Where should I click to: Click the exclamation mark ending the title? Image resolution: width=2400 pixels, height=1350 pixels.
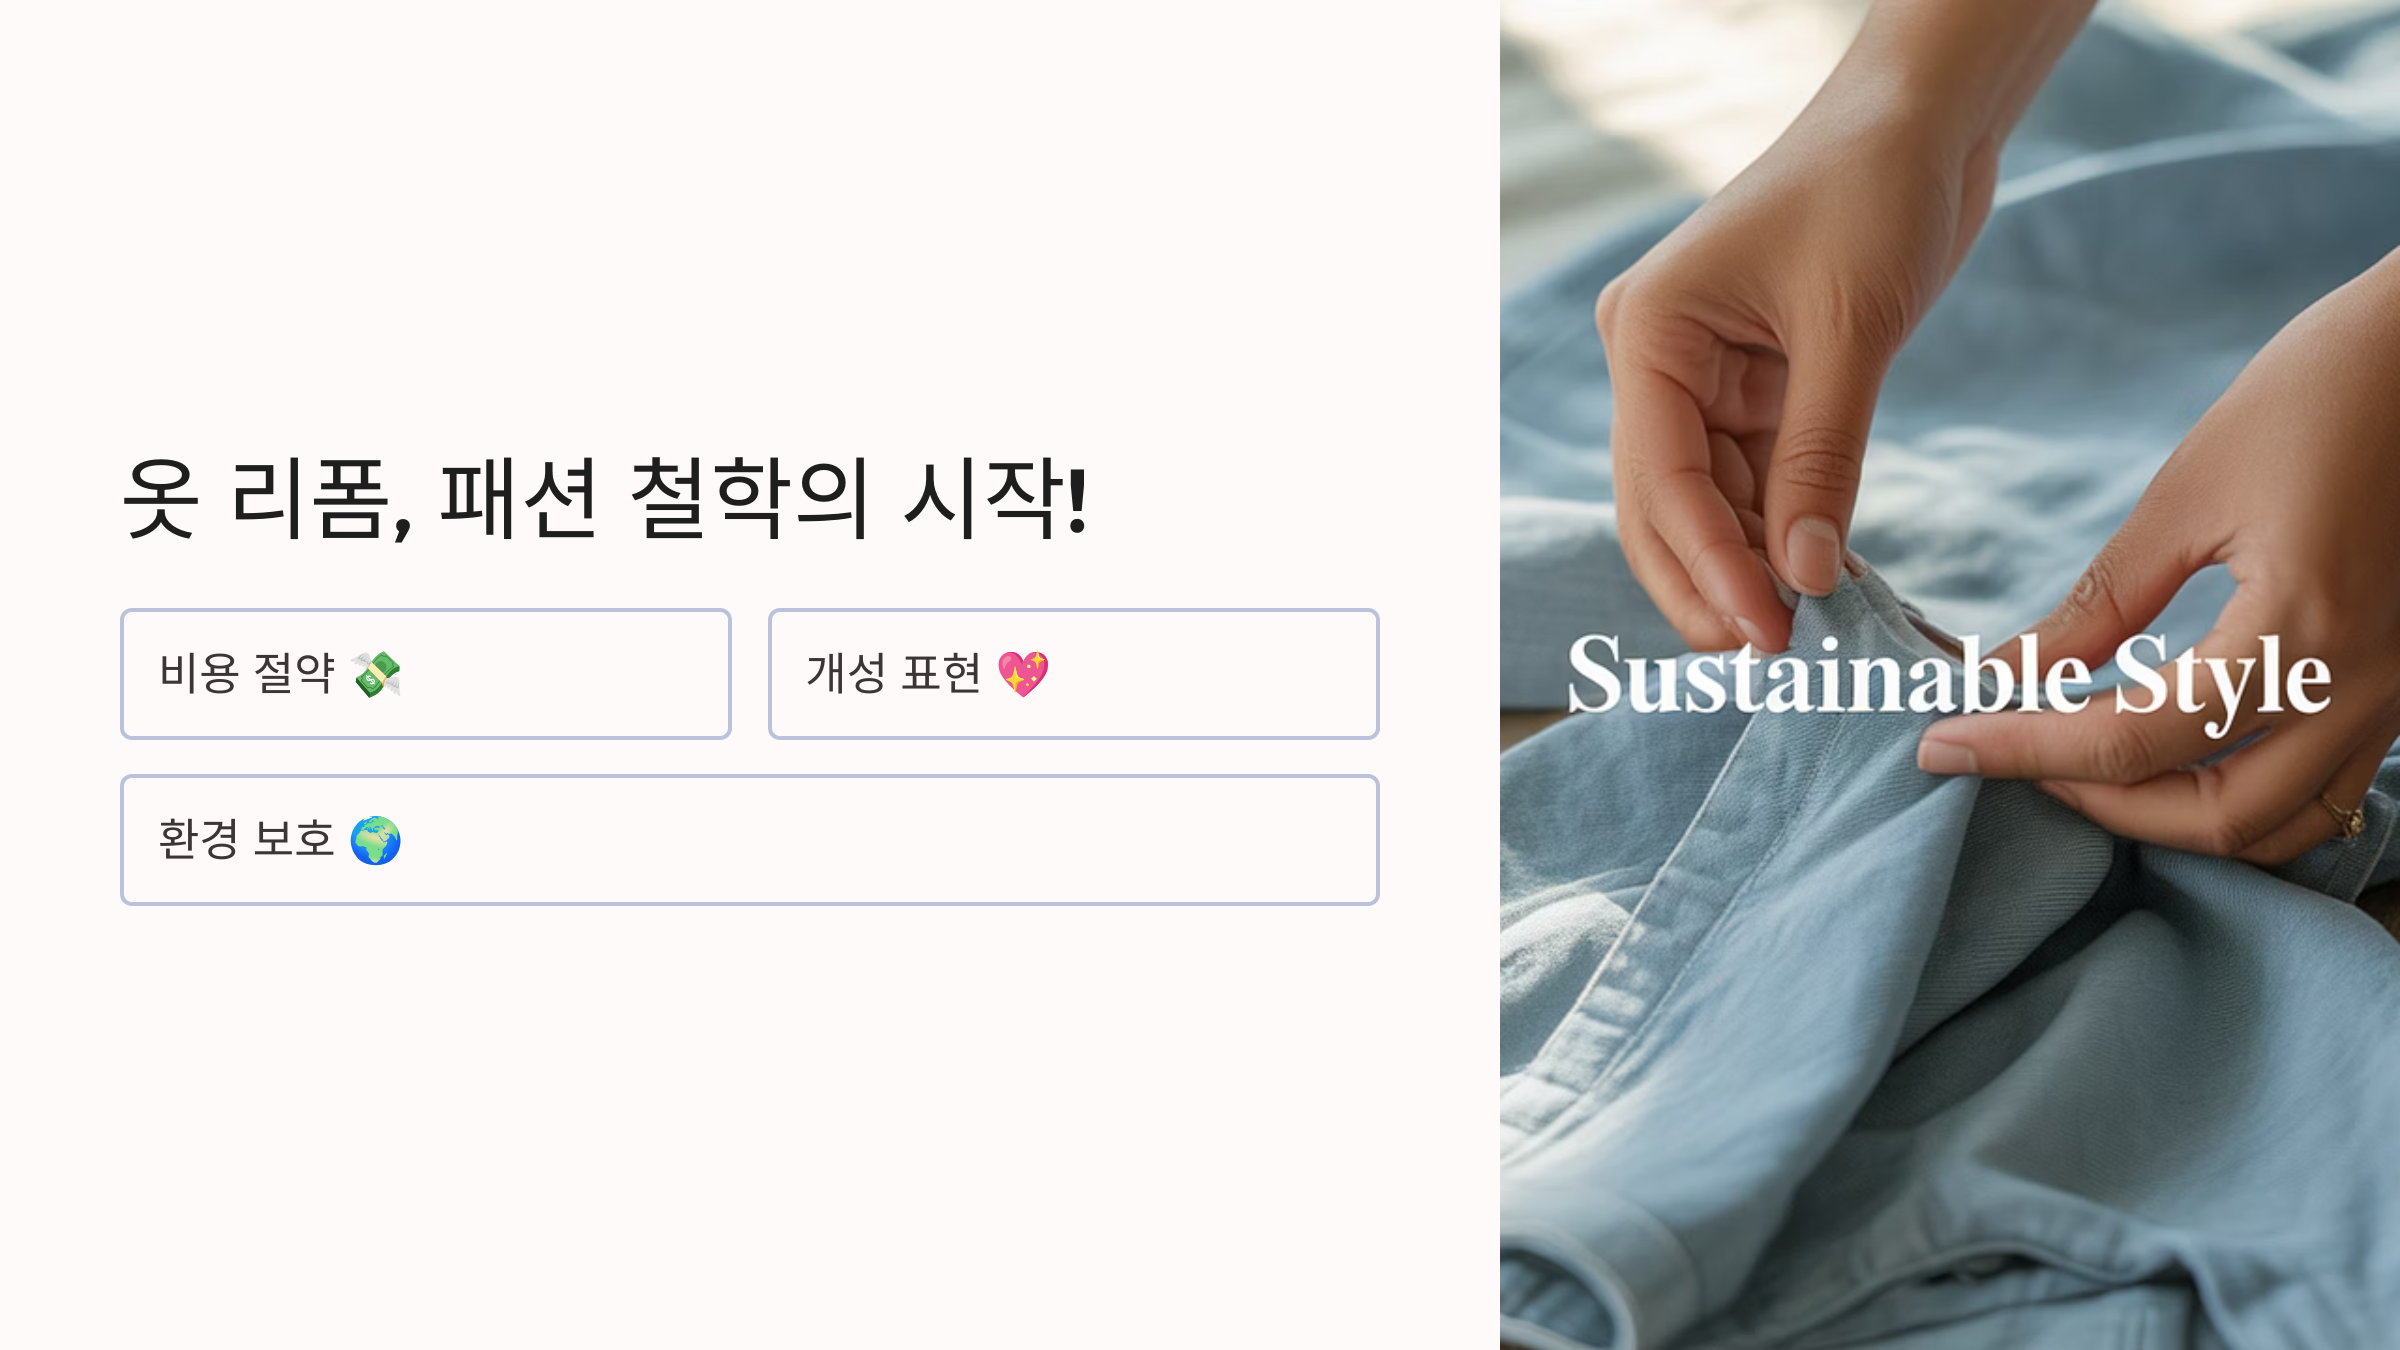(1077, 499)
